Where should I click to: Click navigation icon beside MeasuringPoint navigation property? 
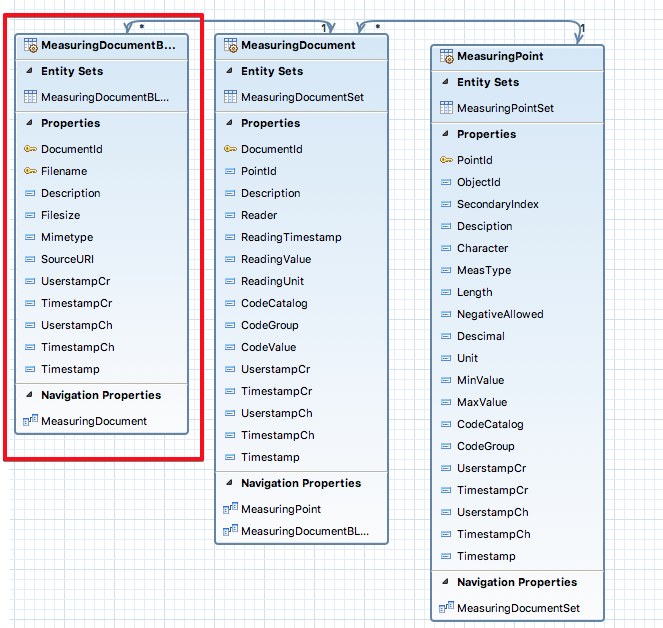pyautogui.click(x=230, y=509)
